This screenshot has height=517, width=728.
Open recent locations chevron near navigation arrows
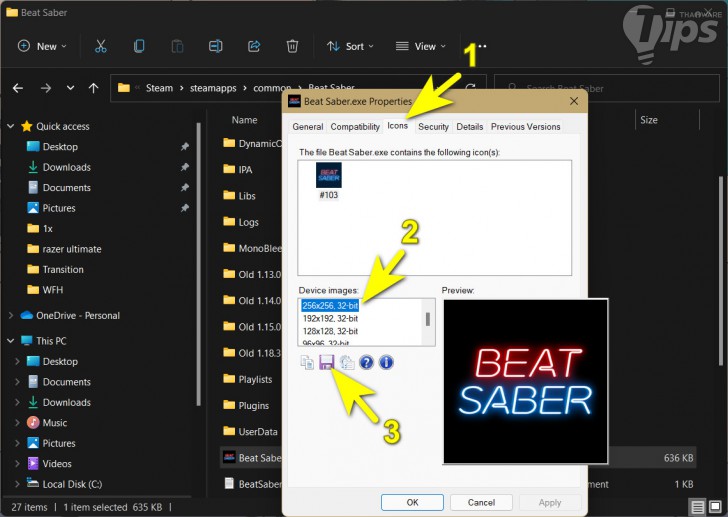pyautogui.click(x=70, y=88)
